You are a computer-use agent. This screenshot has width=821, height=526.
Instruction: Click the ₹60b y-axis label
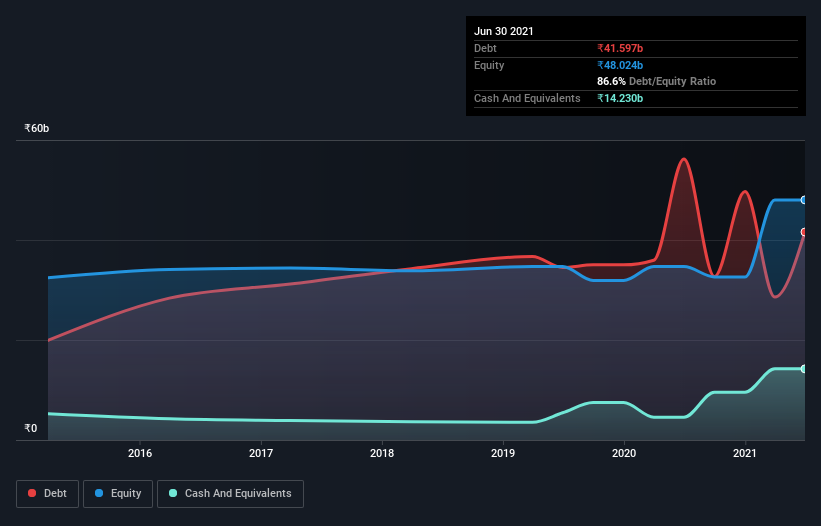click(x=37, y=128)
